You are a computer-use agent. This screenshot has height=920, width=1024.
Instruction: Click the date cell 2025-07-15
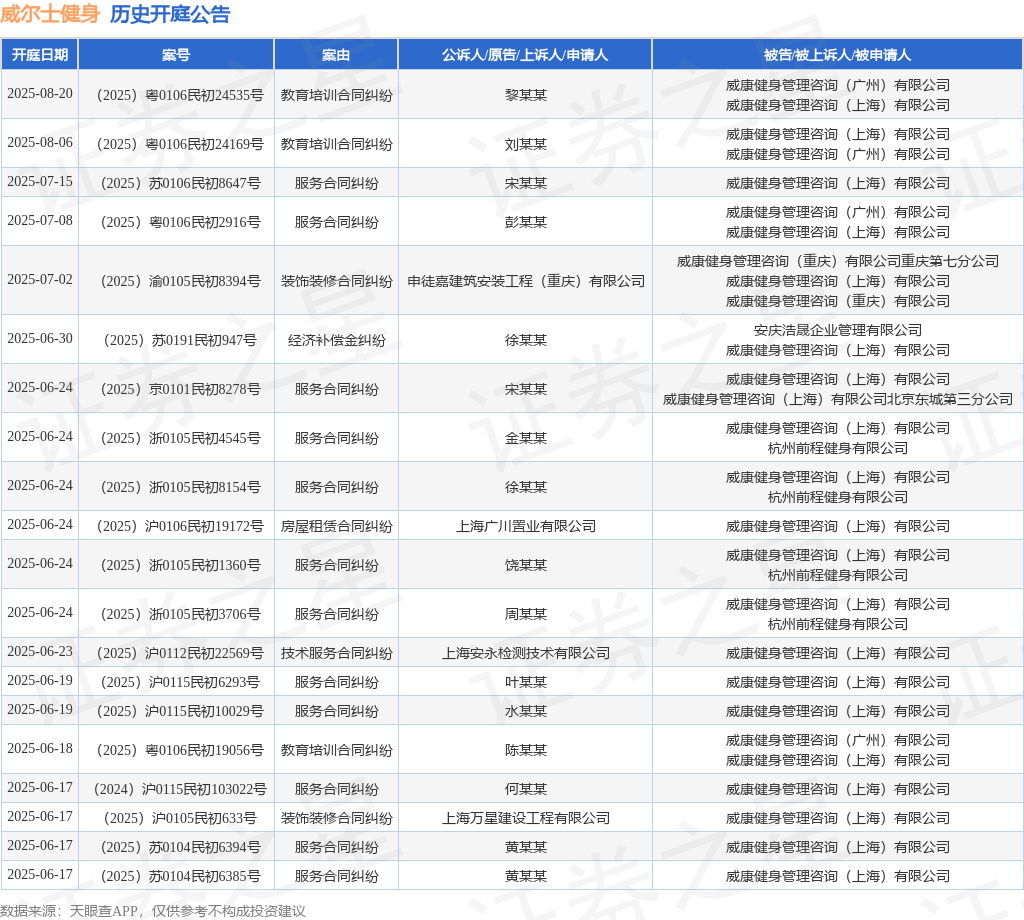[40, 182]
